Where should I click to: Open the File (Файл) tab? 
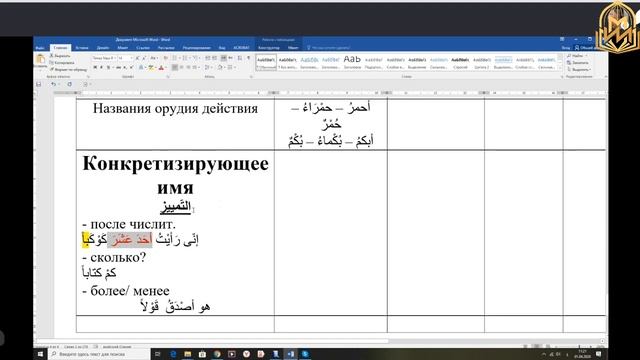[40, 48]
